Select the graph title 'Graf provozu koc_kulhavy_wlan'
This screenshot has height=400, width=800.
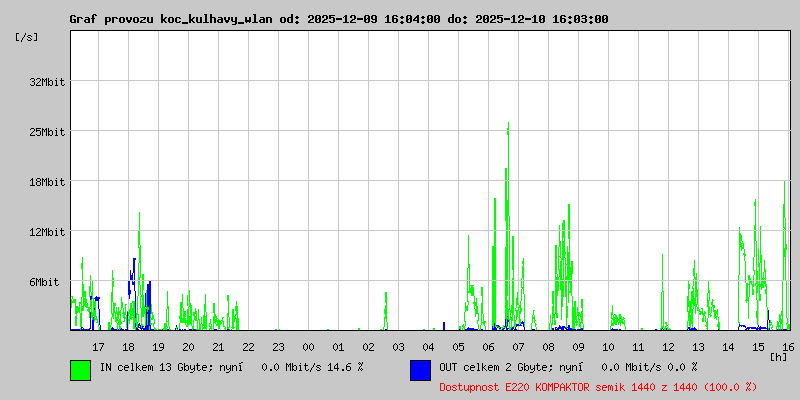click(172, 19)
